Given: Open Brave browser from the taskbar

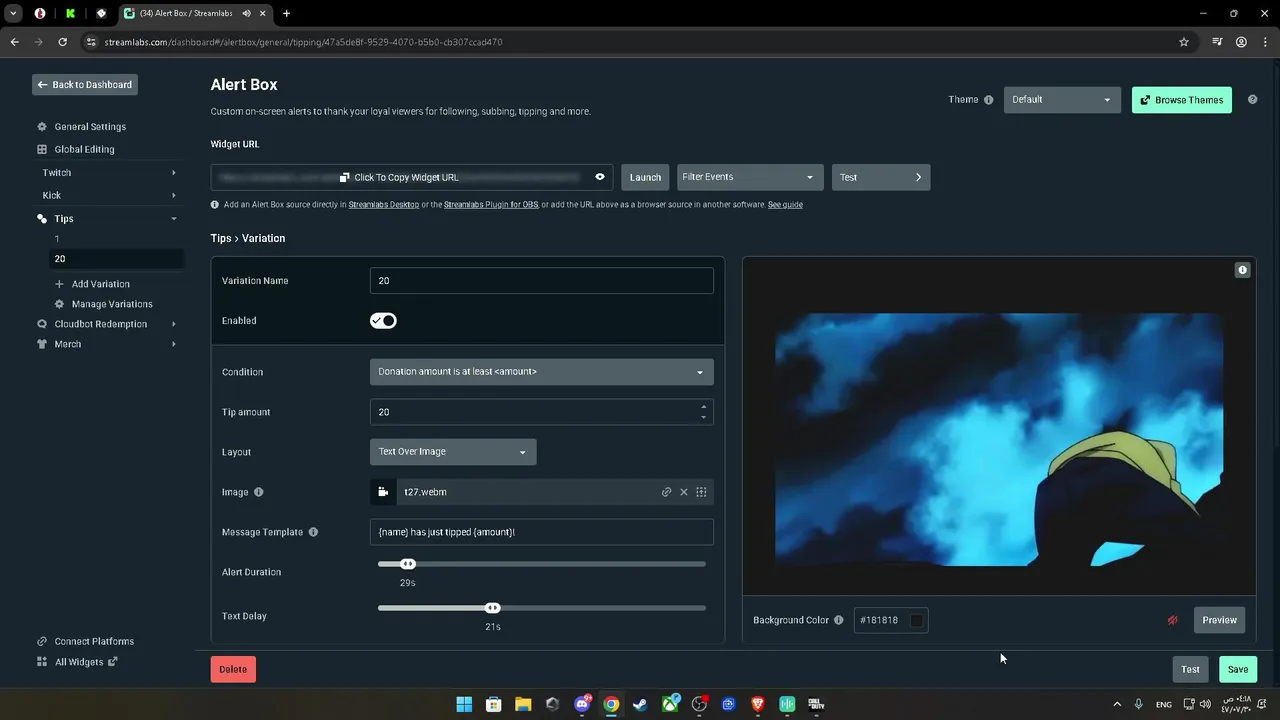Looking at the screenshot, I should click(758, 704).
